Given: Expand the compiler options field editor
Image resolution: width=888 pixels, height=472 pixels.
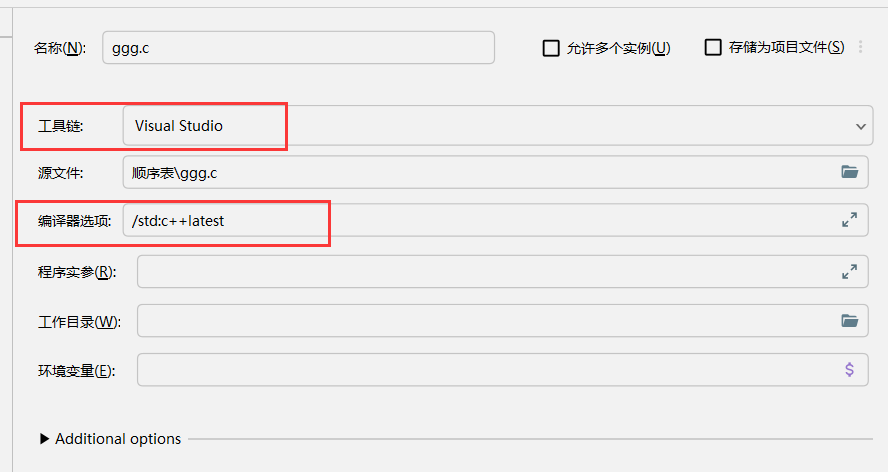Looking at the screenshot, I should [x=849, y=221].
